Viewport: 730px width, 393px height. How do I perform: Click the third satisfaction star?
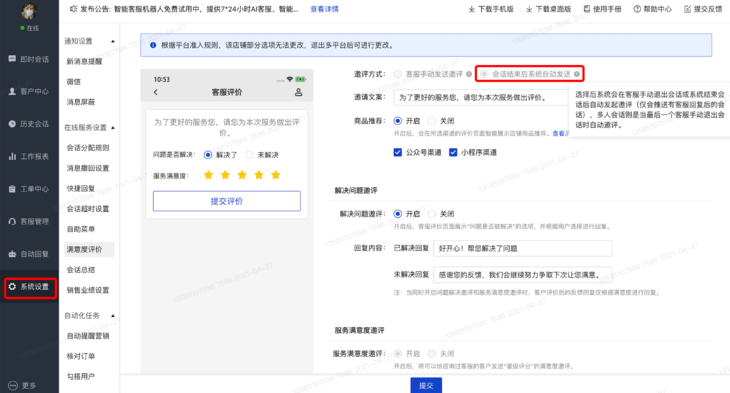pyautogui.click(x=242, y=175)
